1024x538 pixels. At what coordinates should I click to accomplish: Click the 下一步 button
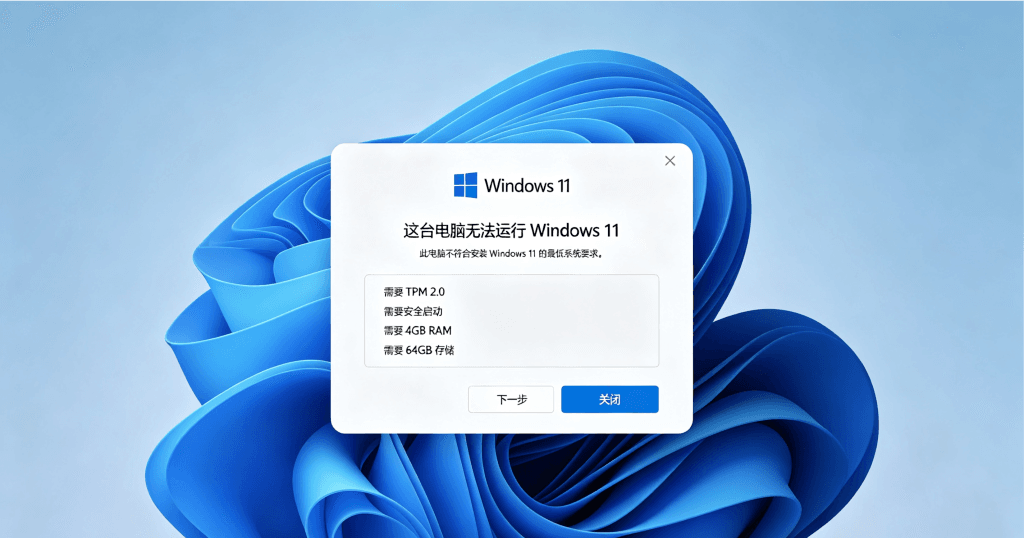(511, 399)
